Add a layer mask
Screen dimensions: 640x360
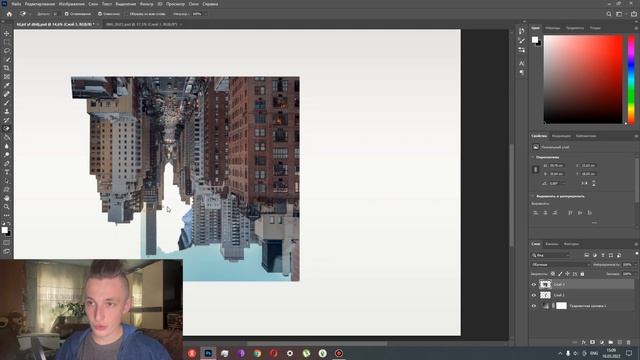click(x=593, y=342)
